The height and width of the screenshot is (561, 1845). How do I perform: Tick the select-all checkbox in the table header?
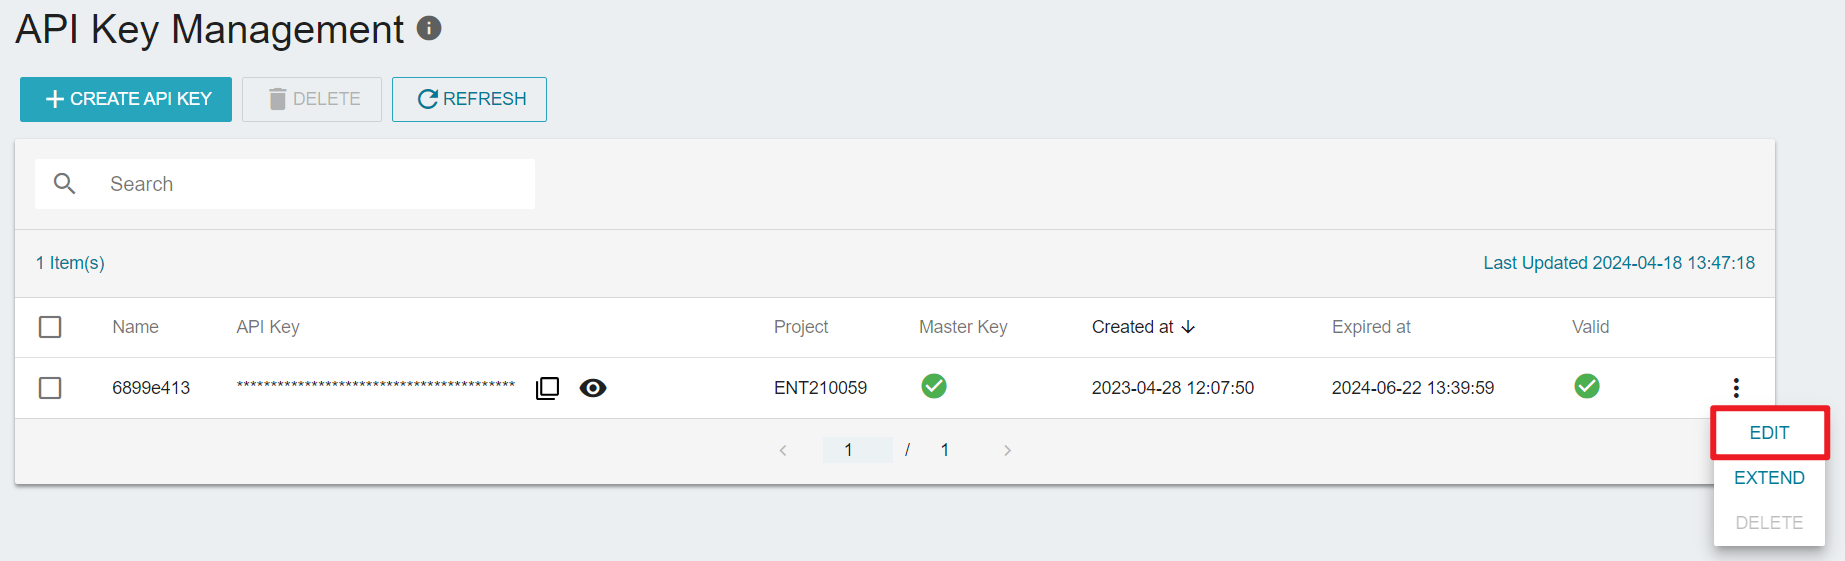pos(50,327)
